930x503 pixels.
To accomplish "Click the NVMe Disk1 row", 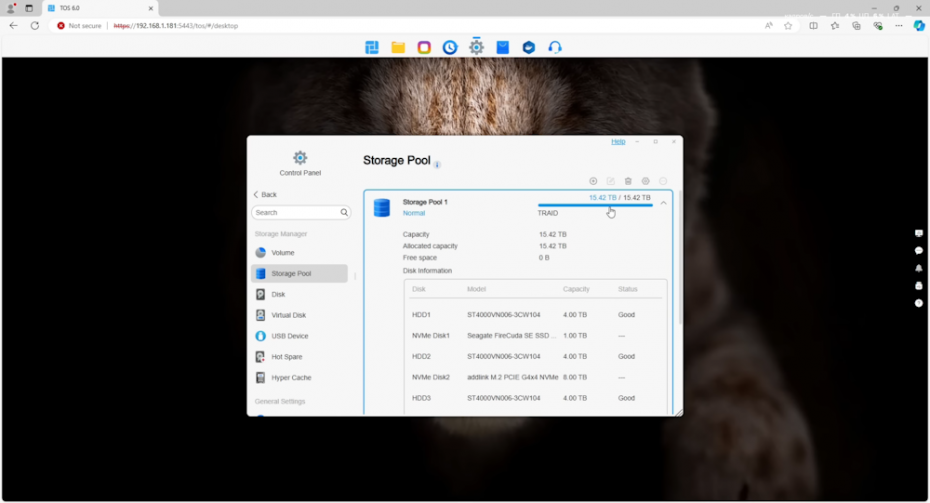I will coord(536,336).
